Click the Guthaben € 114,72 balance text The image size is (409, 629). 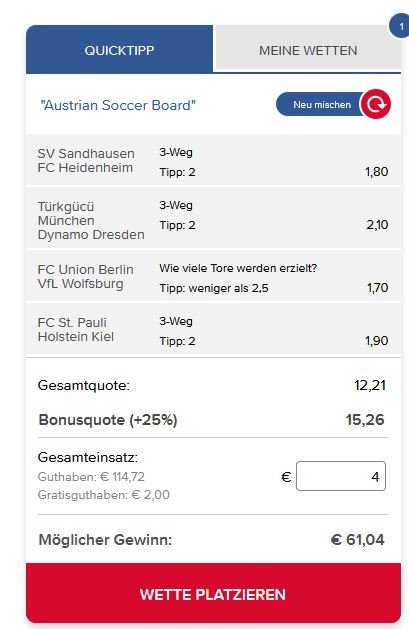point(91,477)
